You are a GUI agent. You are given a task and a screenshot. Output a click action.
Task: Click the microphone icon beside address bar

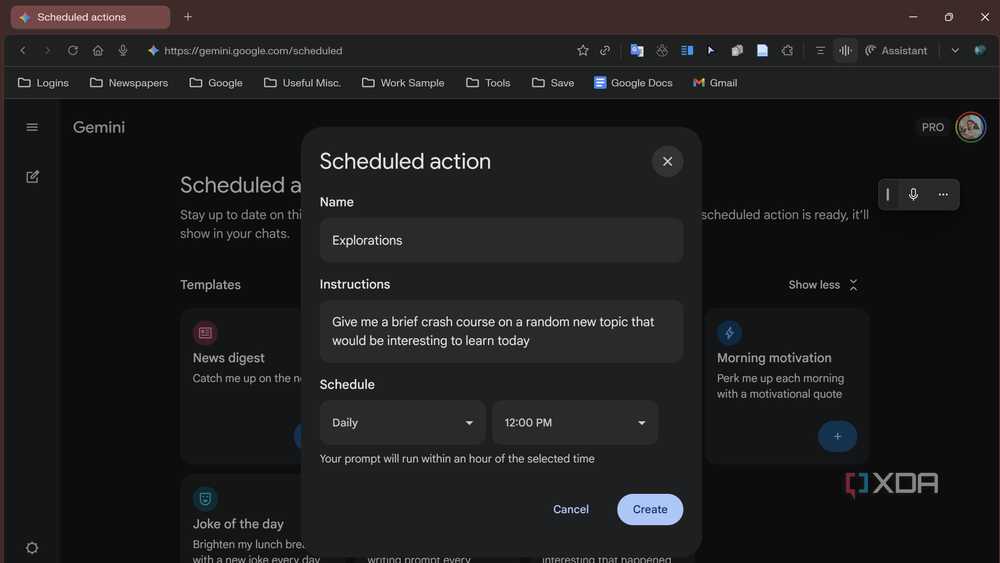[122, 50]
